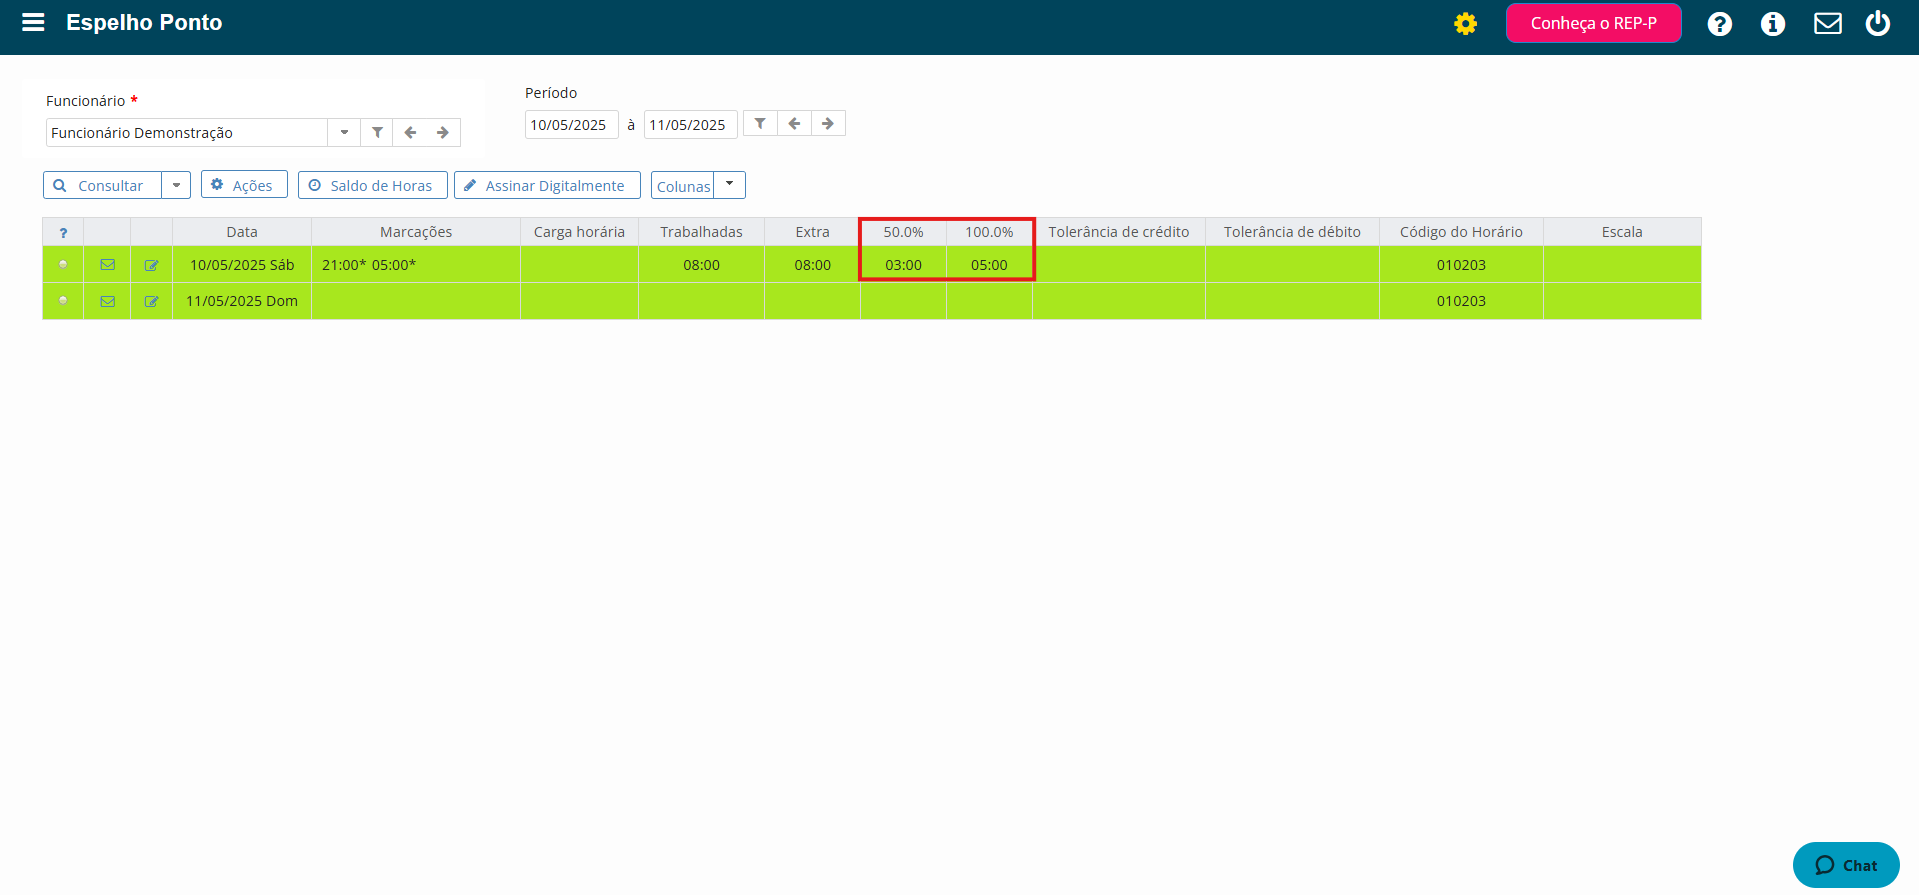Click Código do Horário column header
Viewport: 1919px width, 895px height.
coord(1461,232)
